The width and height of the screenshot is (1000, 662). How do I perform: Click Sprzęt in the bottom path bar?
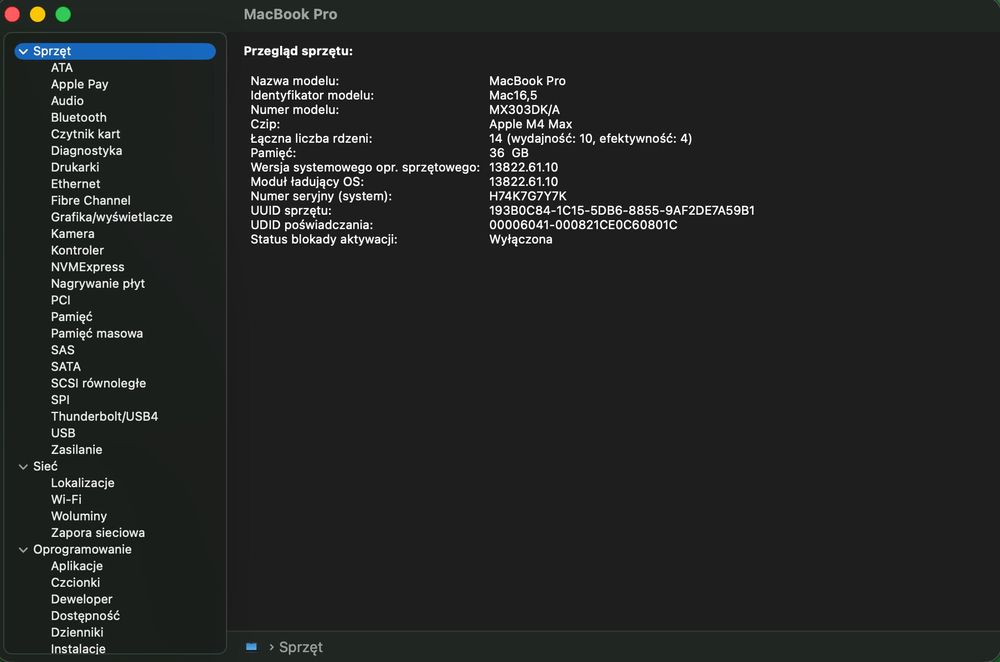(300, 647)
